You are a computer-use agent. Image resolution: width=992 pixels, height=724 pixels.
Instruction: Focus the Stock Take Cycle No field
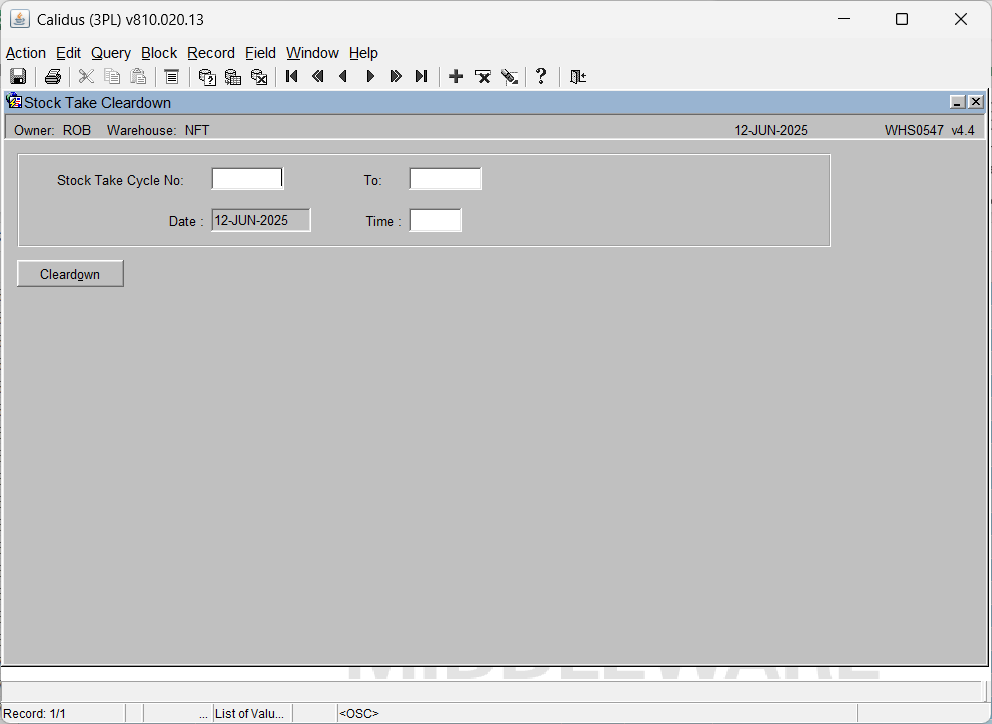[247, 179]
